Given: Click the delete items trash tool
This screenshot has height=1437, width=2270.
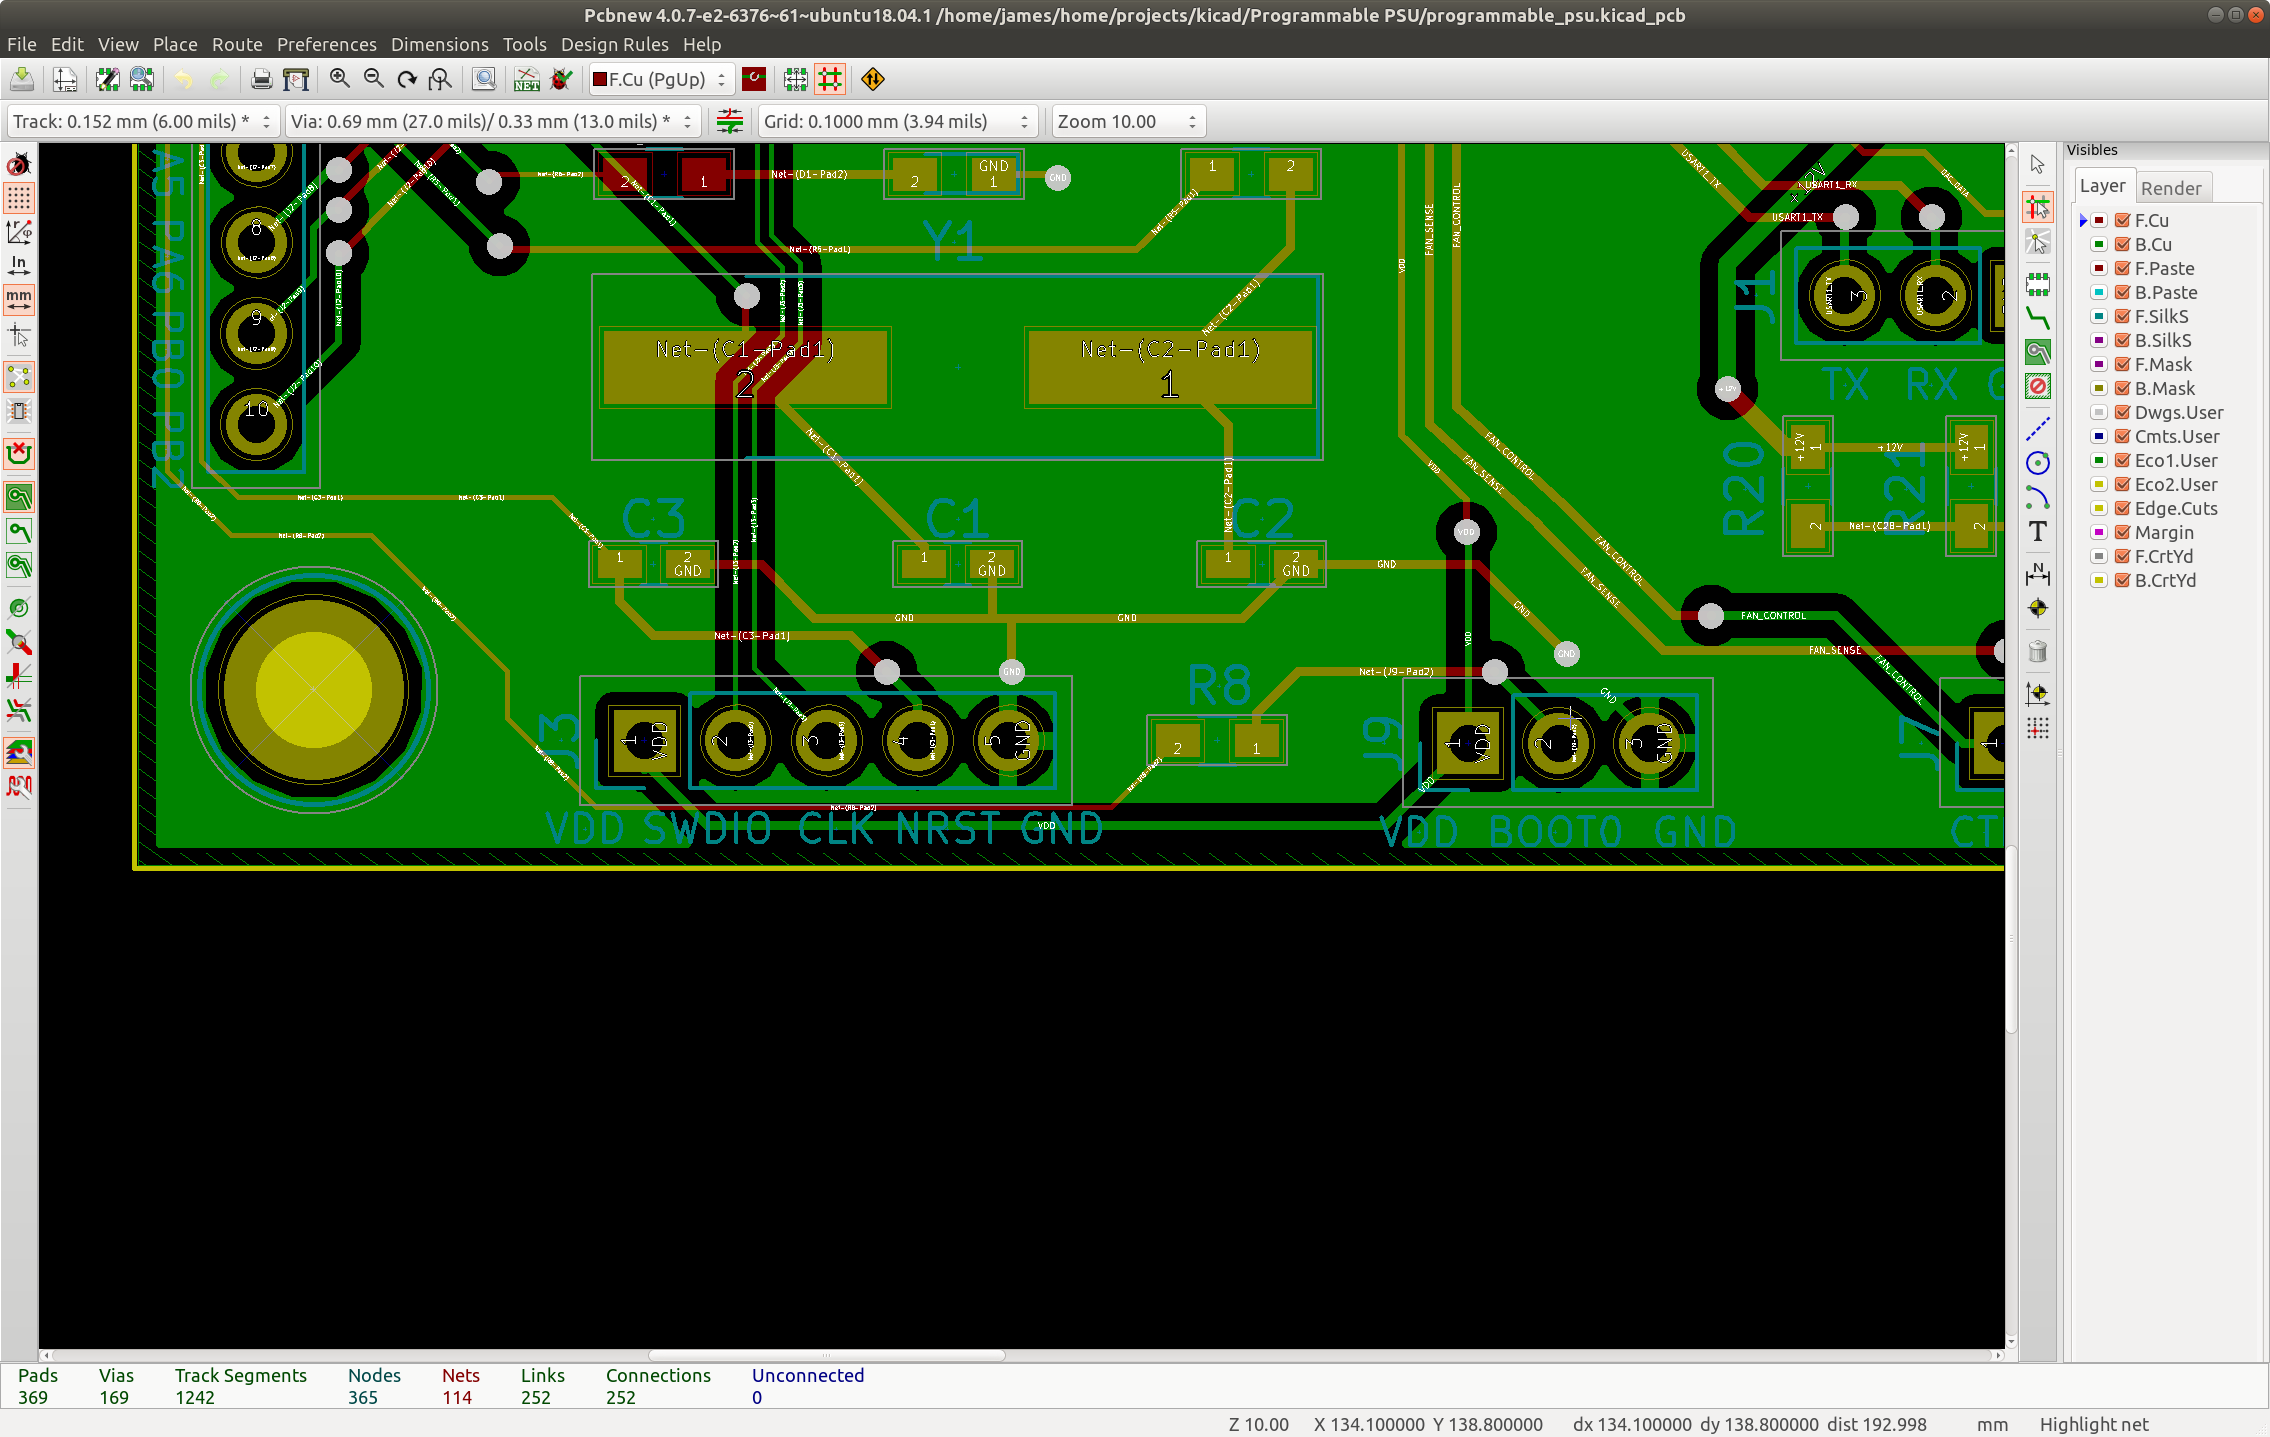Looking at the screenshot, I should (x=2037, y=652).
